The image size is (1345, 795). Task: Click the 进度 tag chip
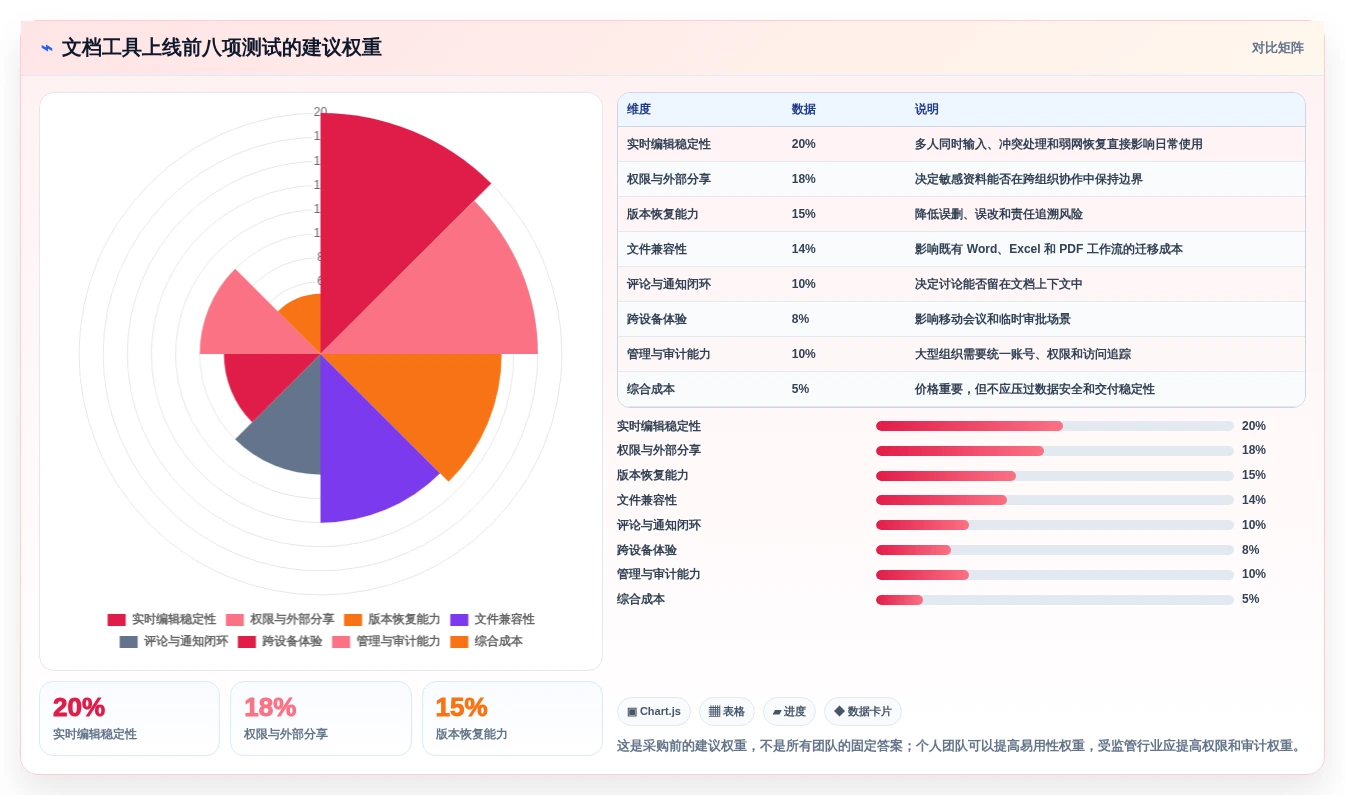tap(789, 712)
